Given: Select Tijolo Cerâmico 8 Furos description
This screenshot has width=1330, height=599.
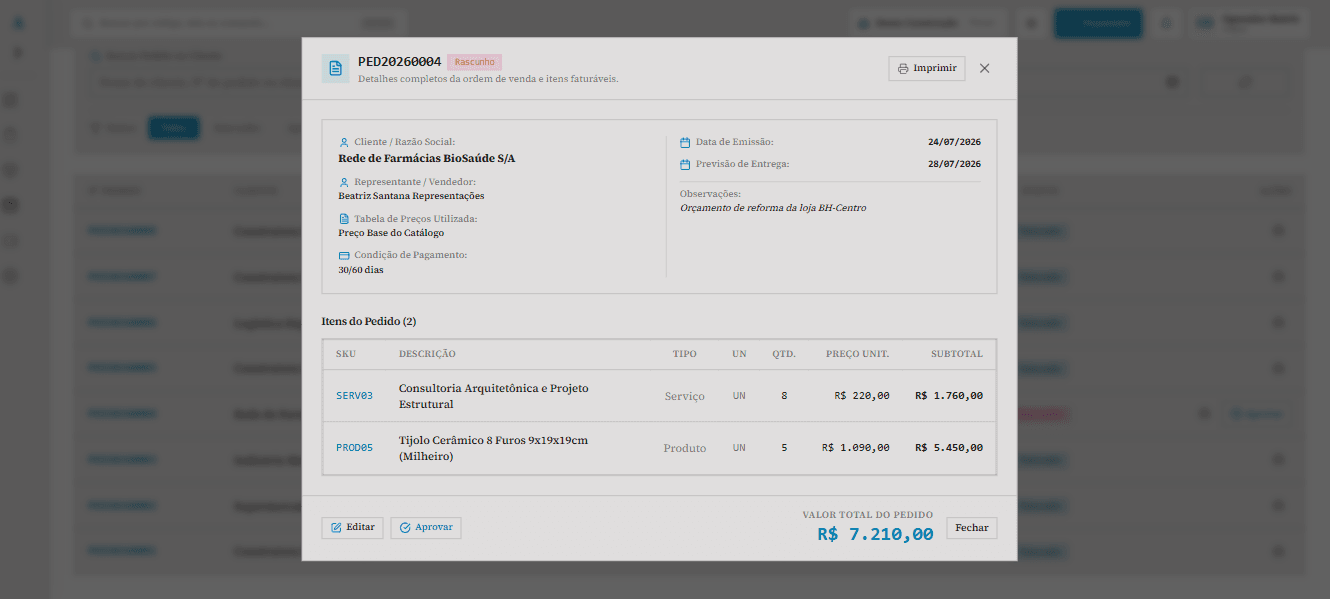Looking at the screenshot, I should coord(493,448).
